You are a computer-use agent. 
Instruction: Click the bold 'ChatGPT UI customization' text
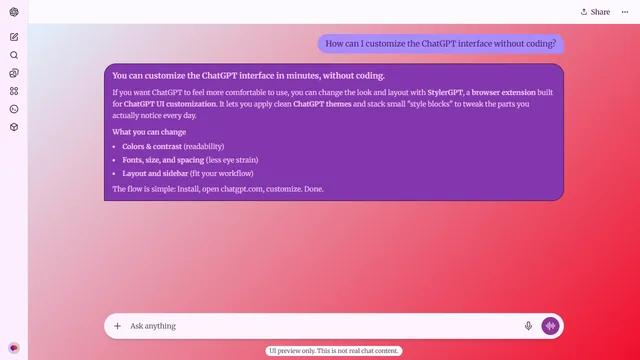click(x=170, y=104)
